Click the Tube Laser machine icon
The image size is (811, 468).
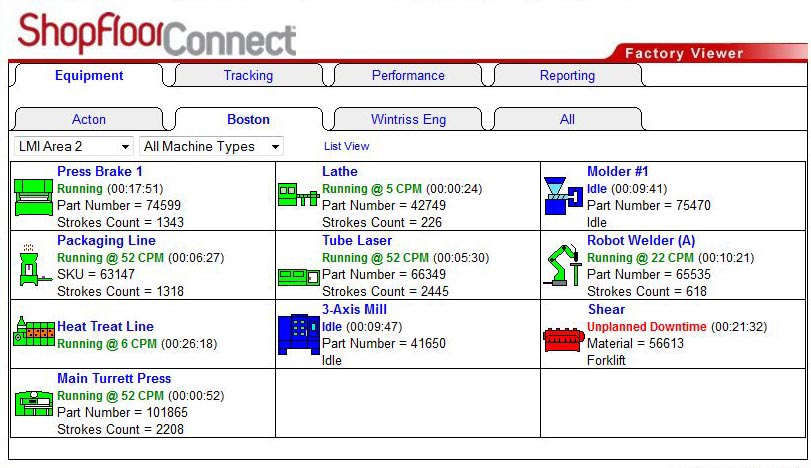[298, 277]
